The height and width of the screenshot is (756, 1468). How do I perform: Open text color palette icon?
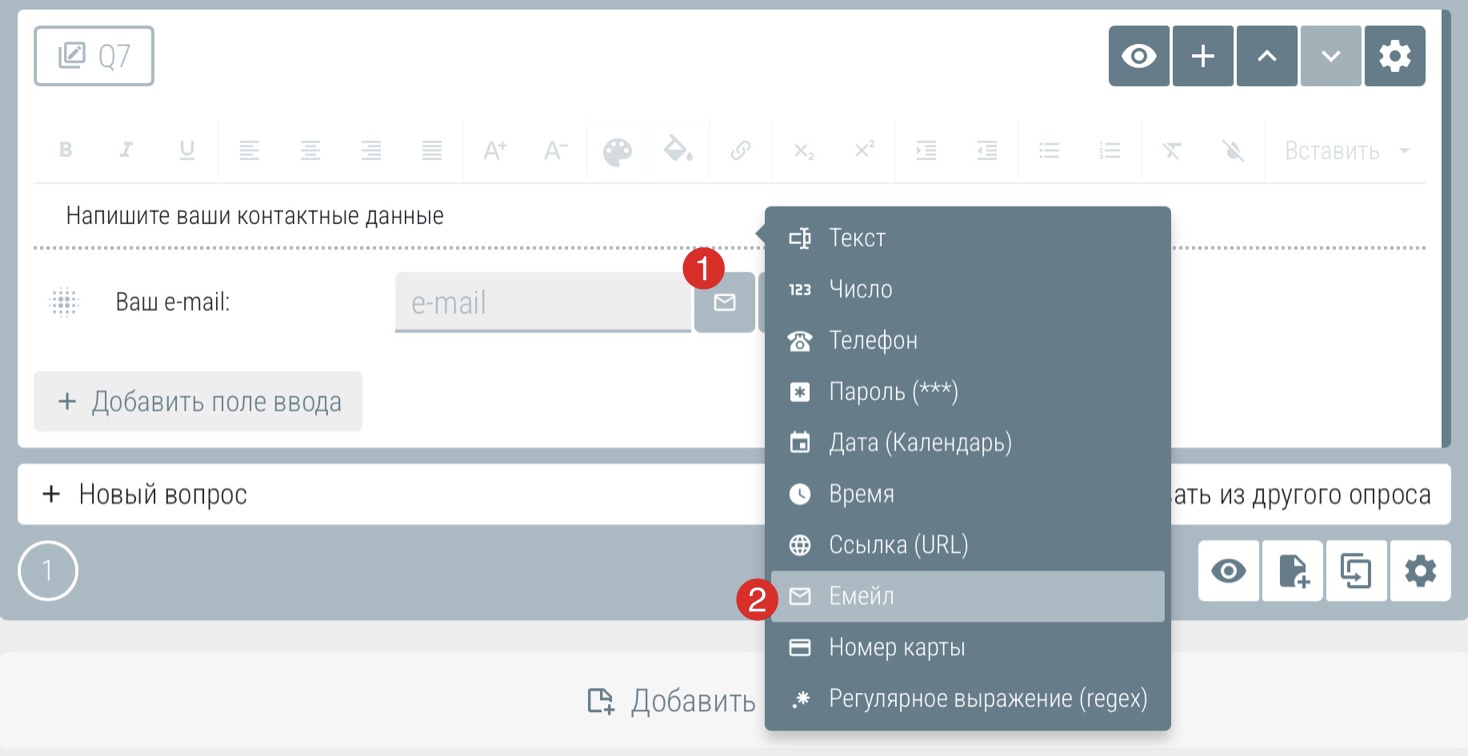click(x=617, y=151)
